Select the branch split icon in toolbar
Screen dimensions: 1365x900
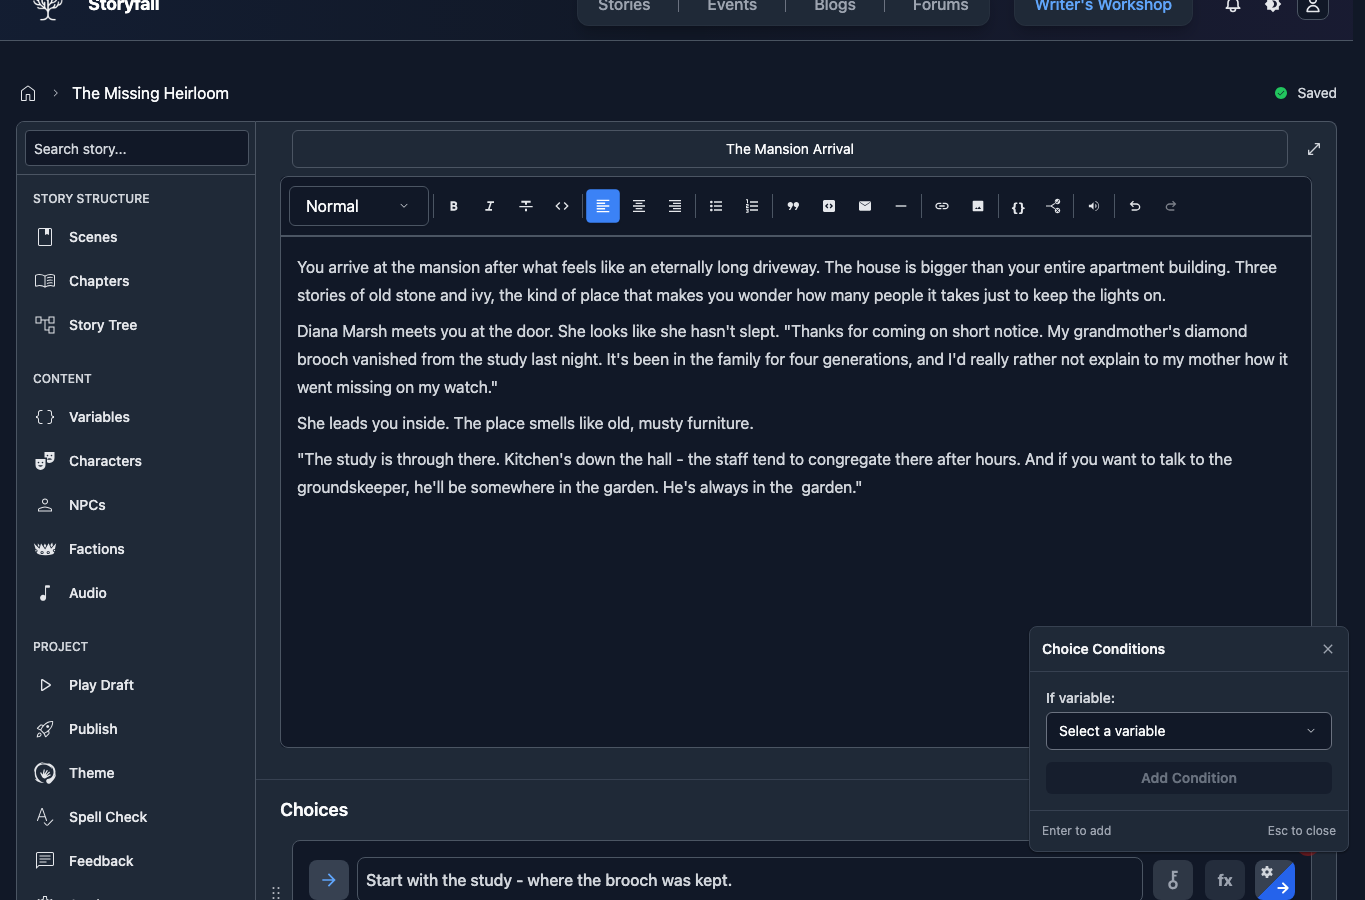[1053, 206]
